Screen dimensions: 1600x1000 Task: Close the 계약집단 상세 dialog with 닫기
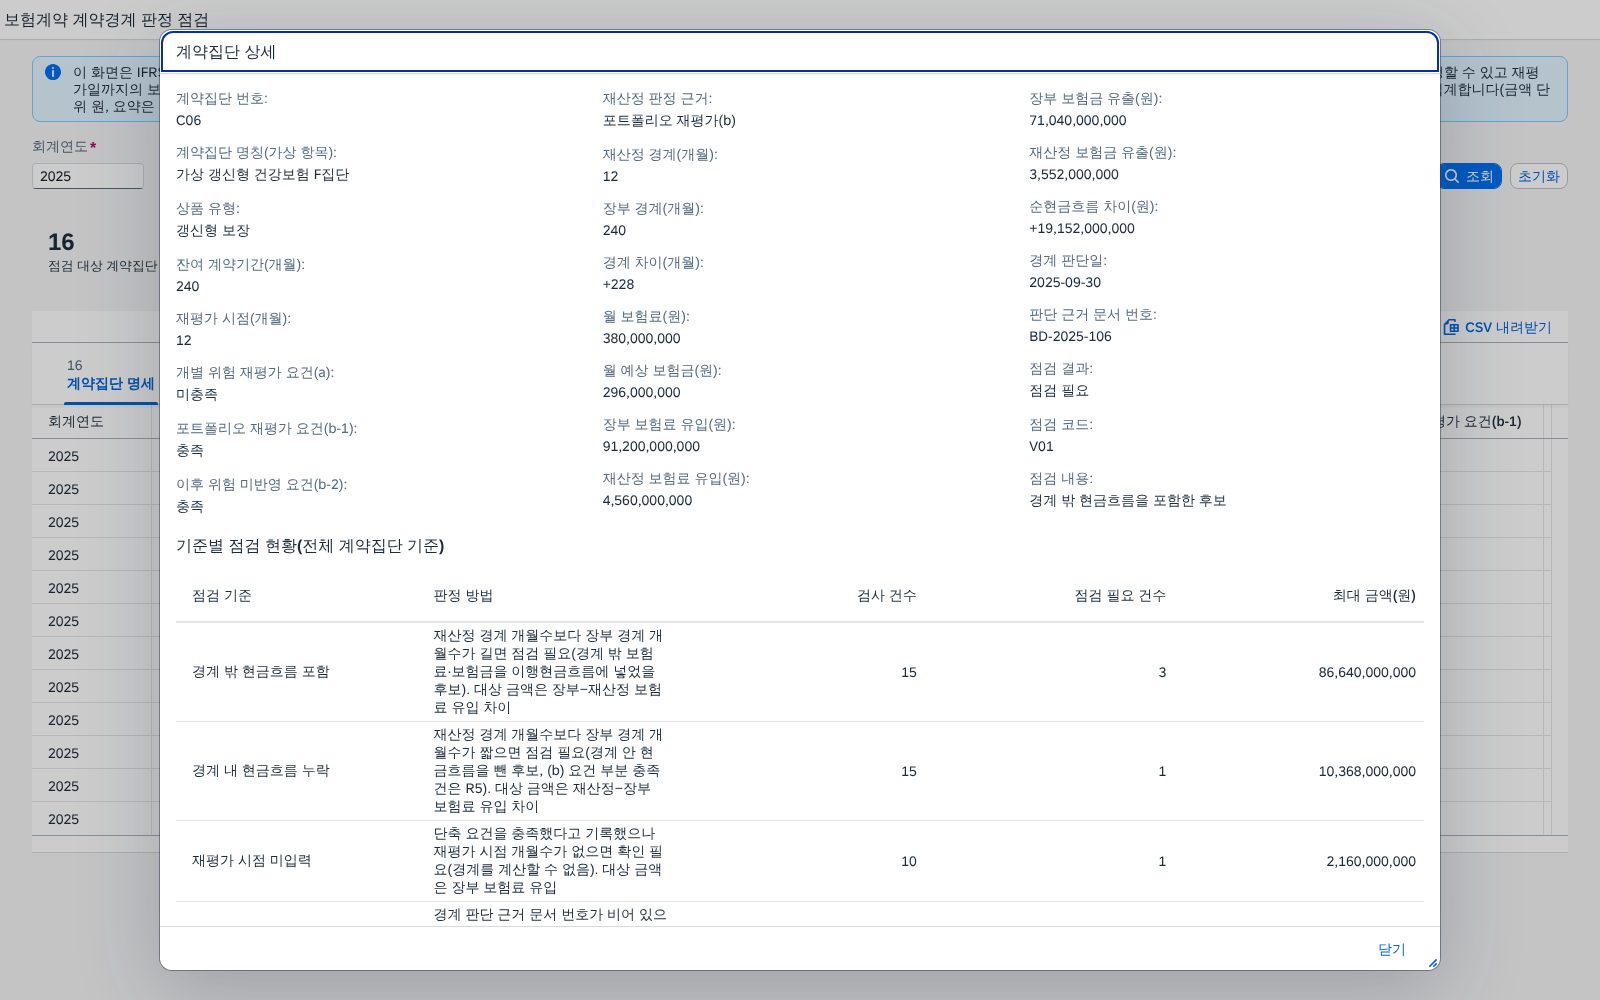click(x=1391, y=949)
